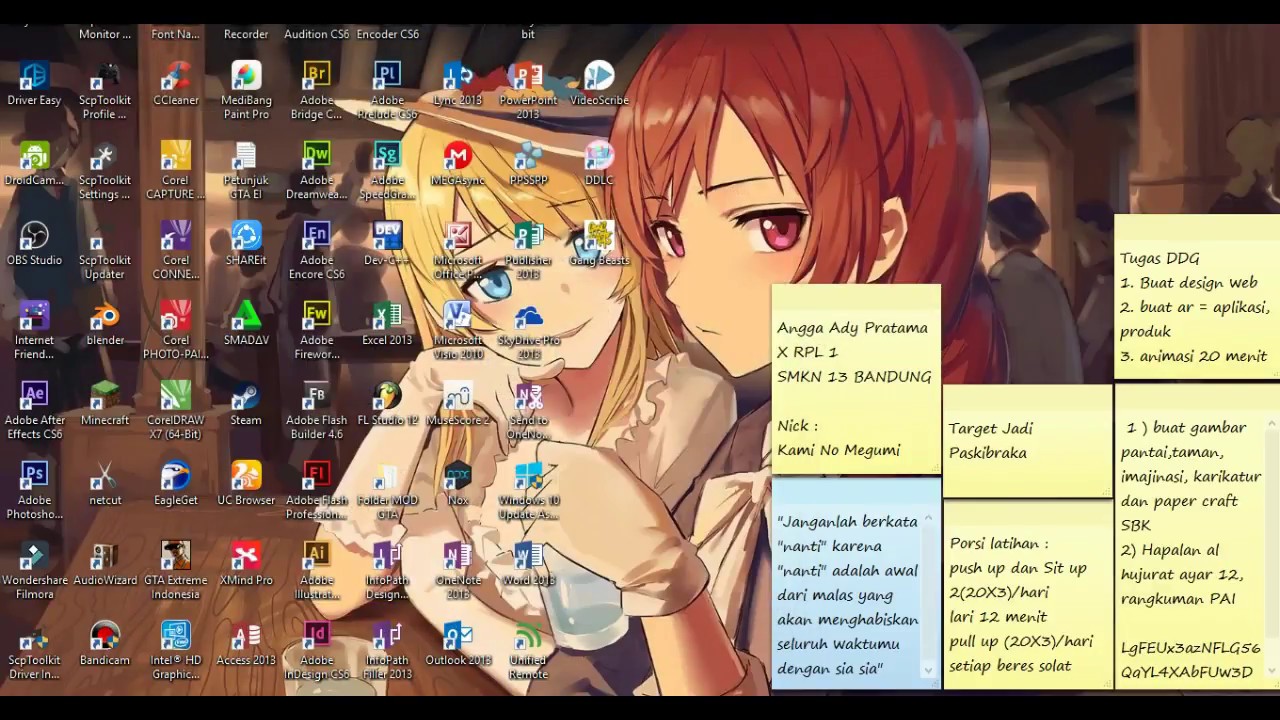Image resolution: width=1280 pixels, height=720 pixels.
Task: Open Adobe Prelude CS6 shortcut
Action: (x=387, y=91)
